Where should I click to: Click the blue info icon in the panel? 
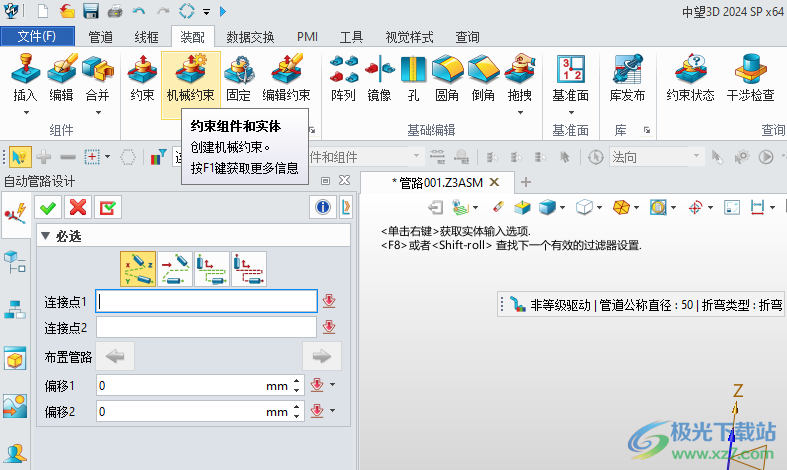[x=323, y=207]
